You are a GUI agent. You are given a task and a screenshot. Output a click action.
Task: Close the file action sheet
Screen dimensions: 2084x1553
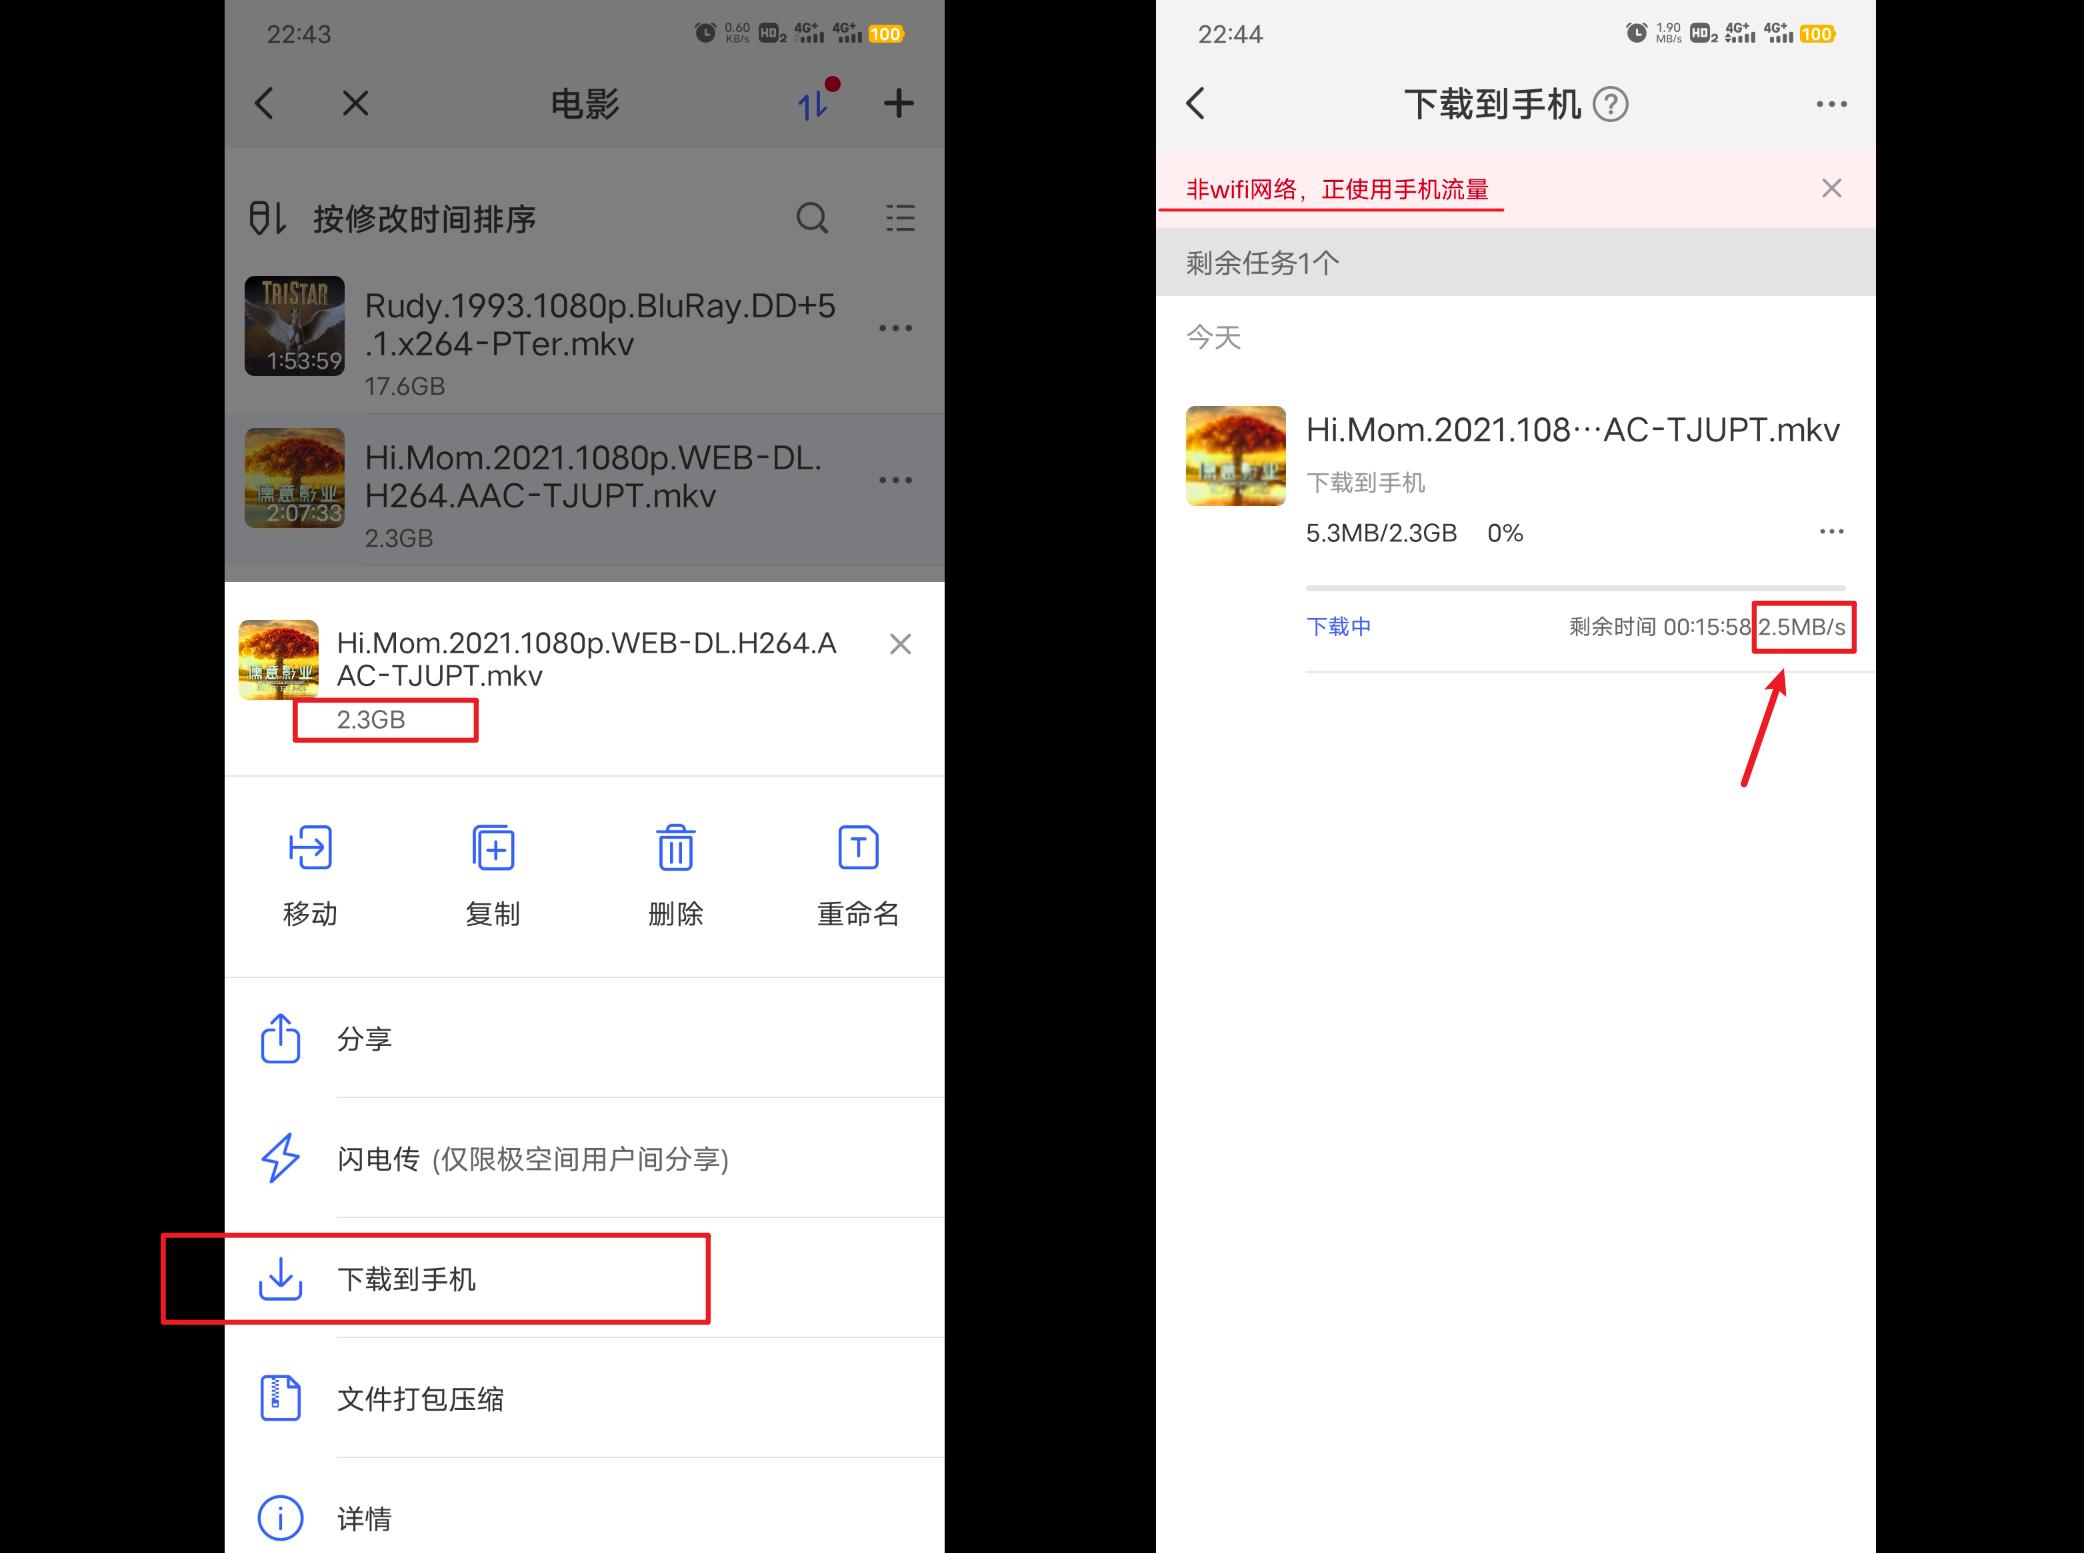[x=899, y=643]
